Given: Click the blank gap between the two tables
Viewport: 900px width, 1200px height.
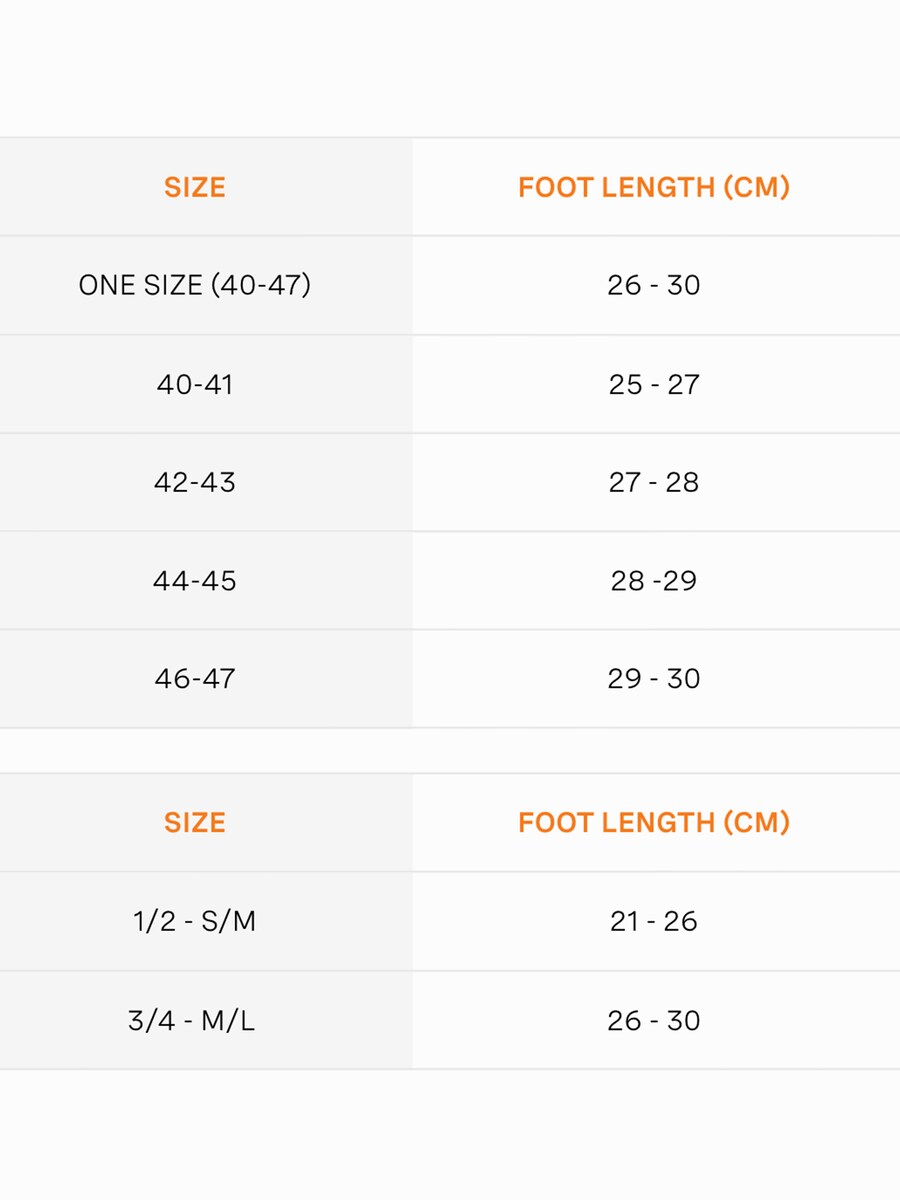Looking at the screenshot, I should (450, 750).
